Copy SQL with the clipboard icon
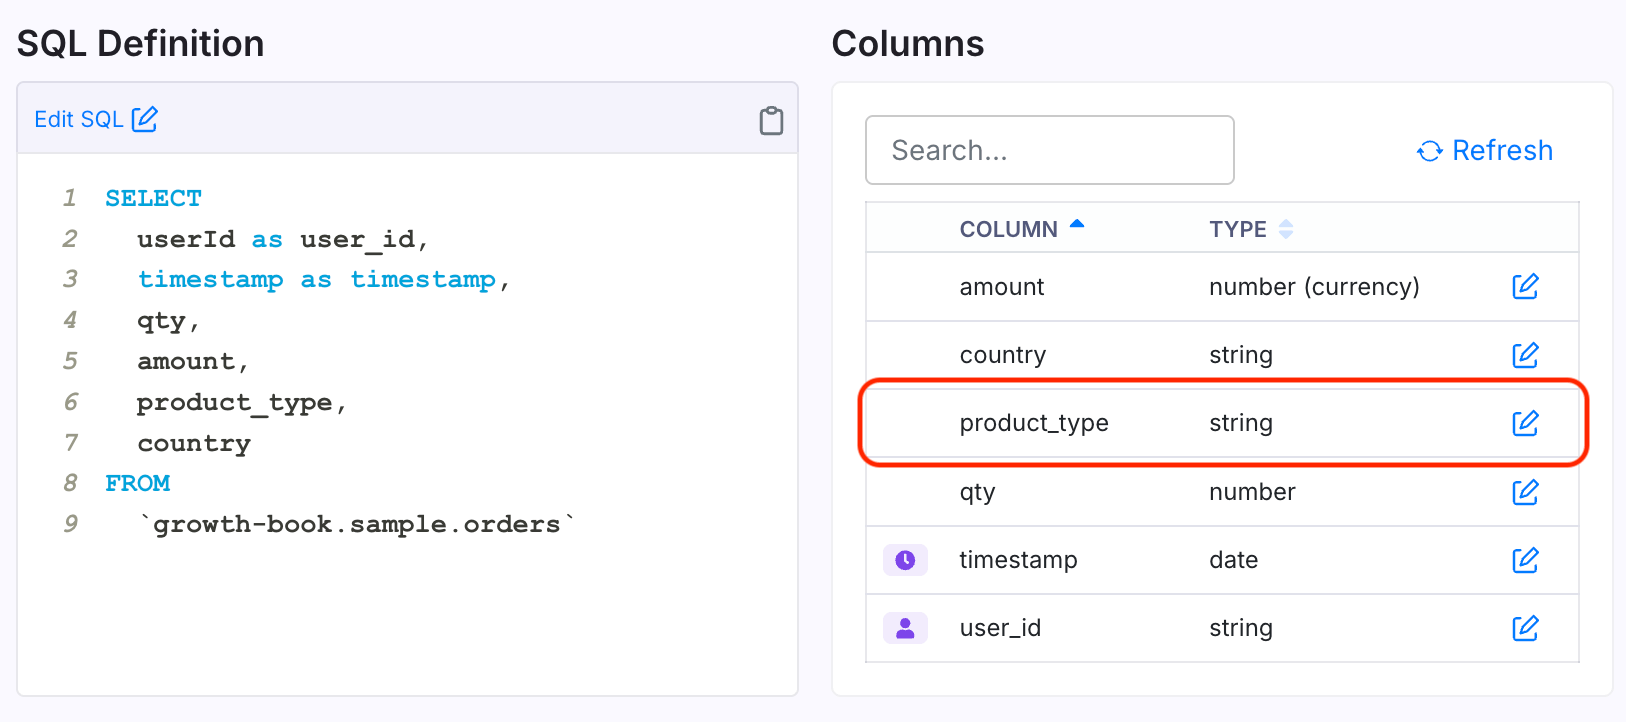Screen dimensions: 1626x722 771,120
